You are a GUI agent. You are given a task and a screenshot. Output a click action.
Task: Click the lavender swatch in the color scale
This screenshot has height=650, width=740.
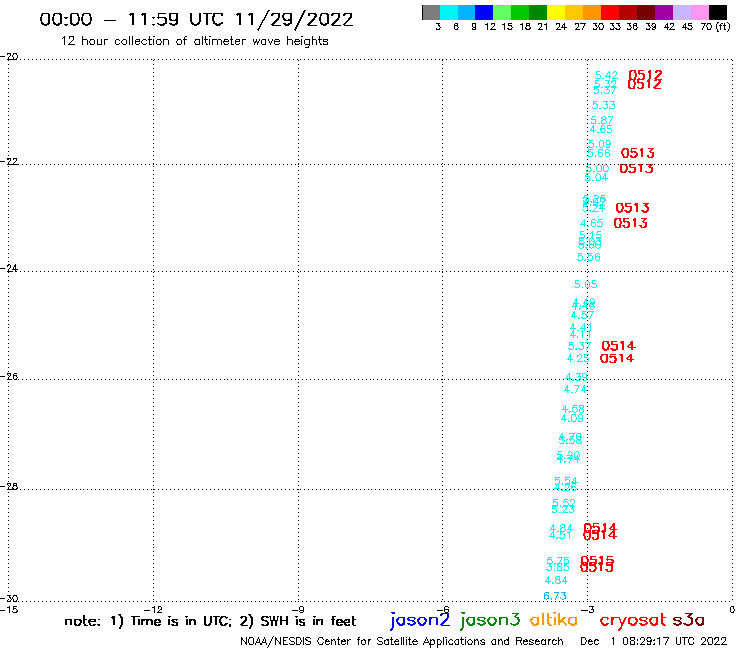coord(682,12)
